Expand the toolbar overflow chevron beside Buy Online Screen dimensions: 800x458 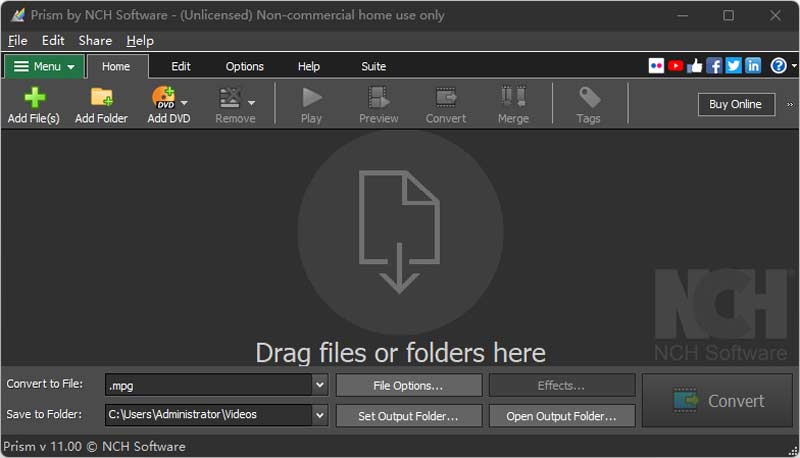point(790,105)
